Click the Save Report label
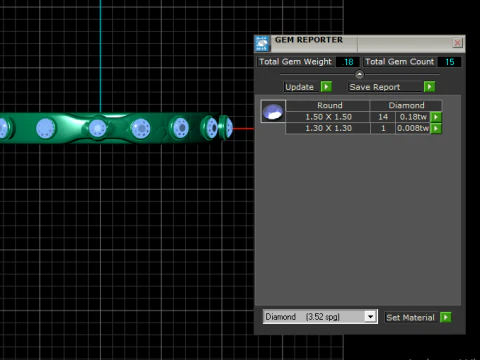 pos(375,87)
